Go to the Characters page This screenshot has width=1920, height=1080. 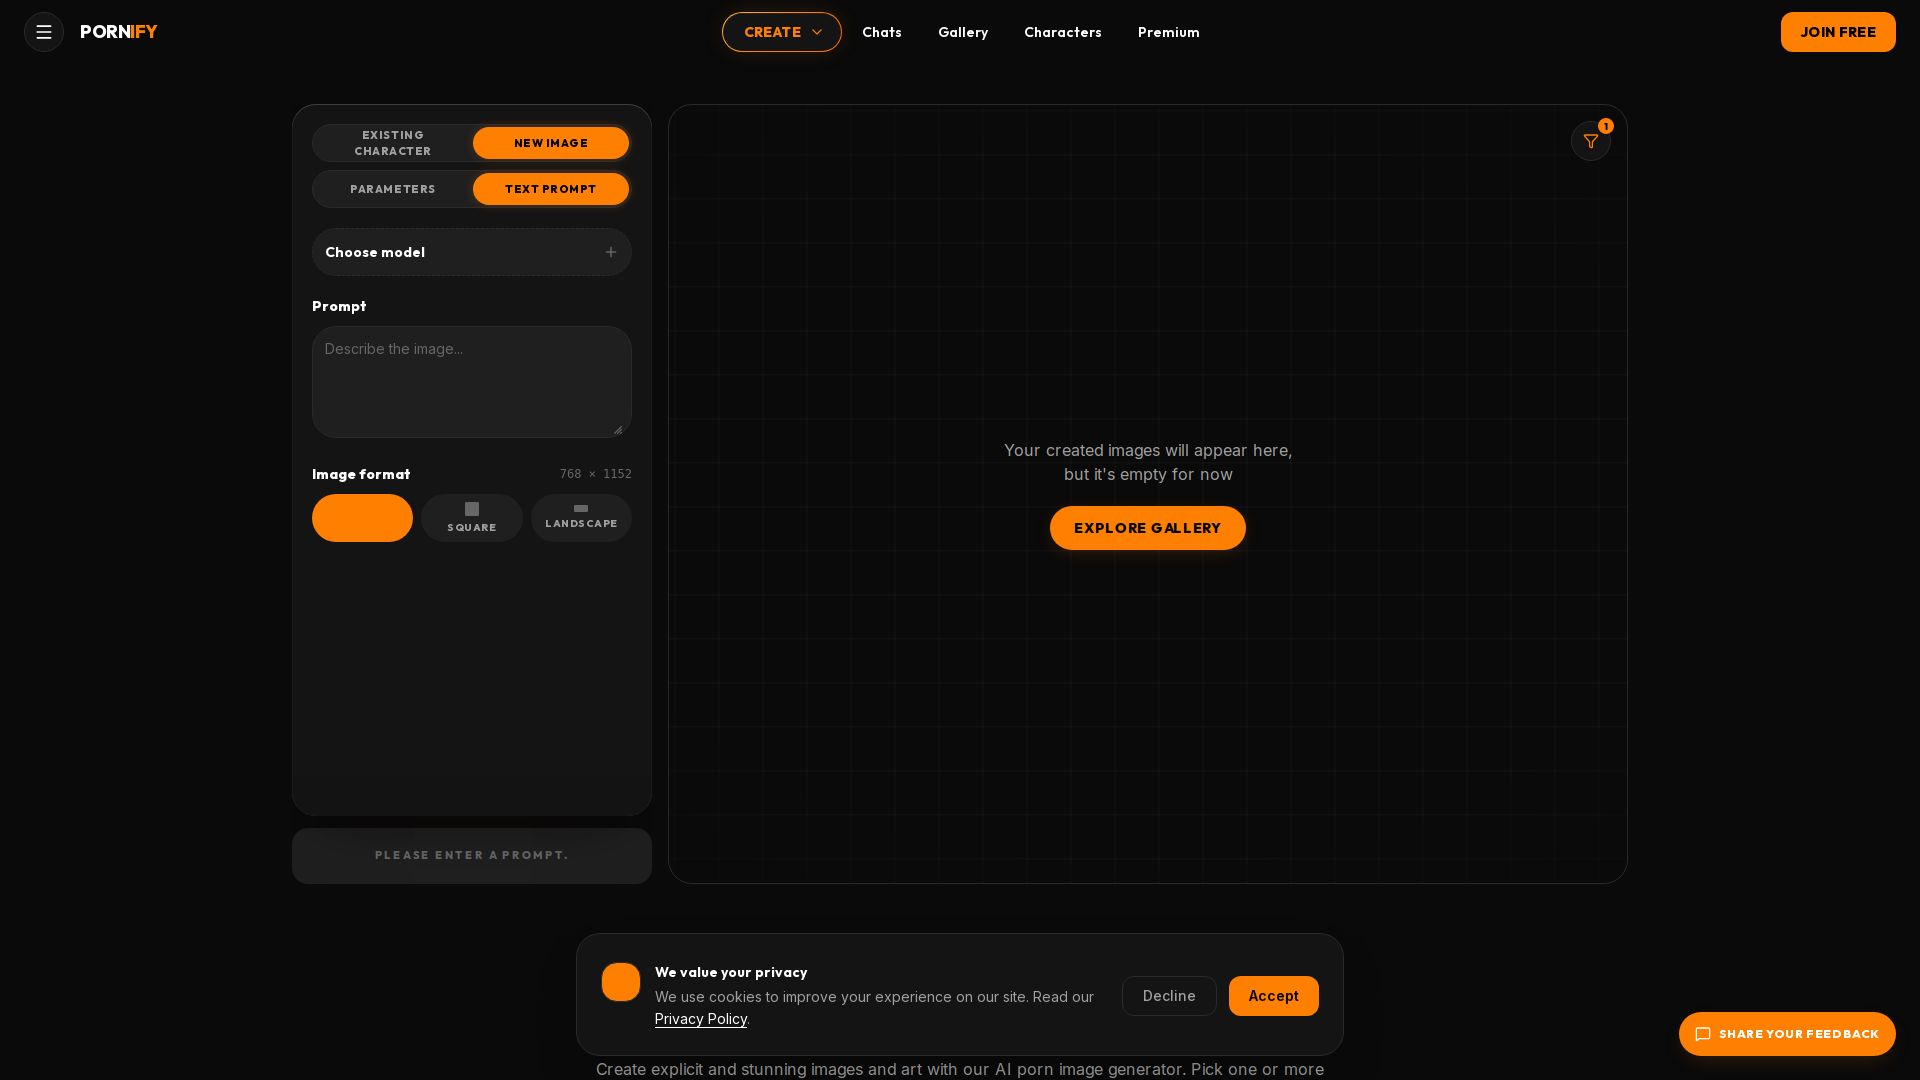click(x=1063, y=32)
